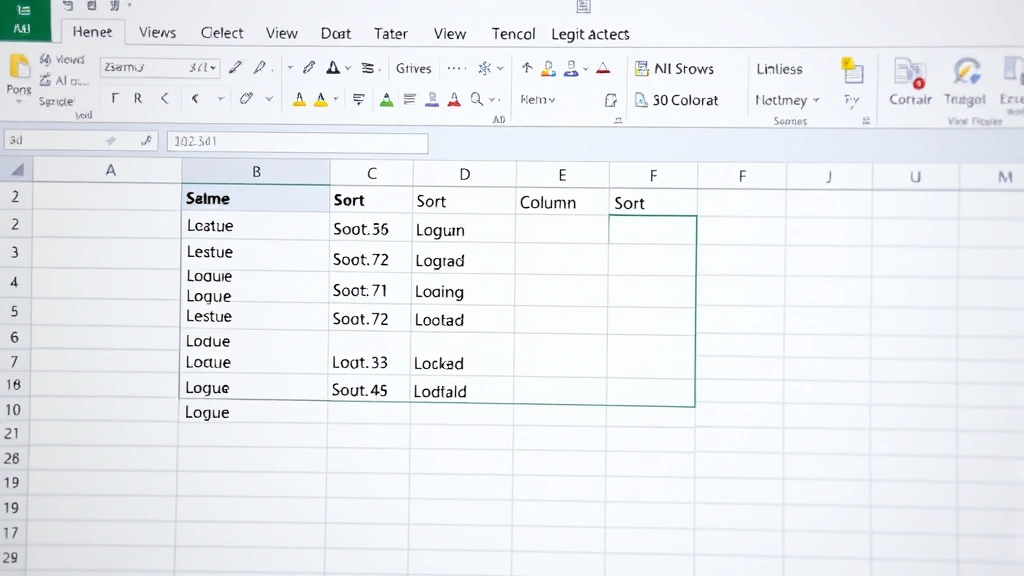Expand the font size dropdown

click(208, 68)
